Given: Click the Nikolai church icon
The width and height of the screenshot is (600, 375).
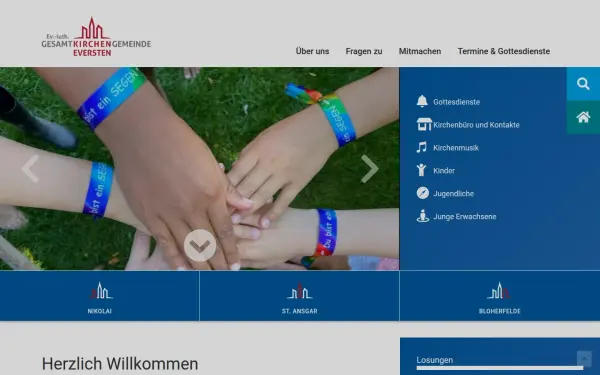Looking at the screenshot, I should tap(100, 291).
